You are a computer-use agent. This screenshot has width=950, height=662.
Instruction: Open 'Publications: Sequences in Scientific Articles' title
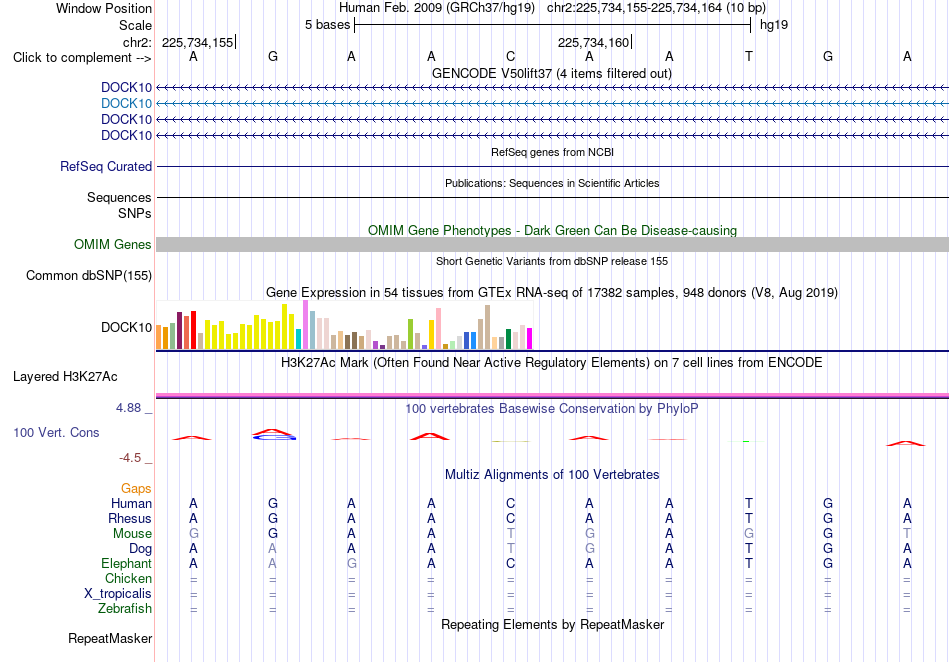pos(552,183)
